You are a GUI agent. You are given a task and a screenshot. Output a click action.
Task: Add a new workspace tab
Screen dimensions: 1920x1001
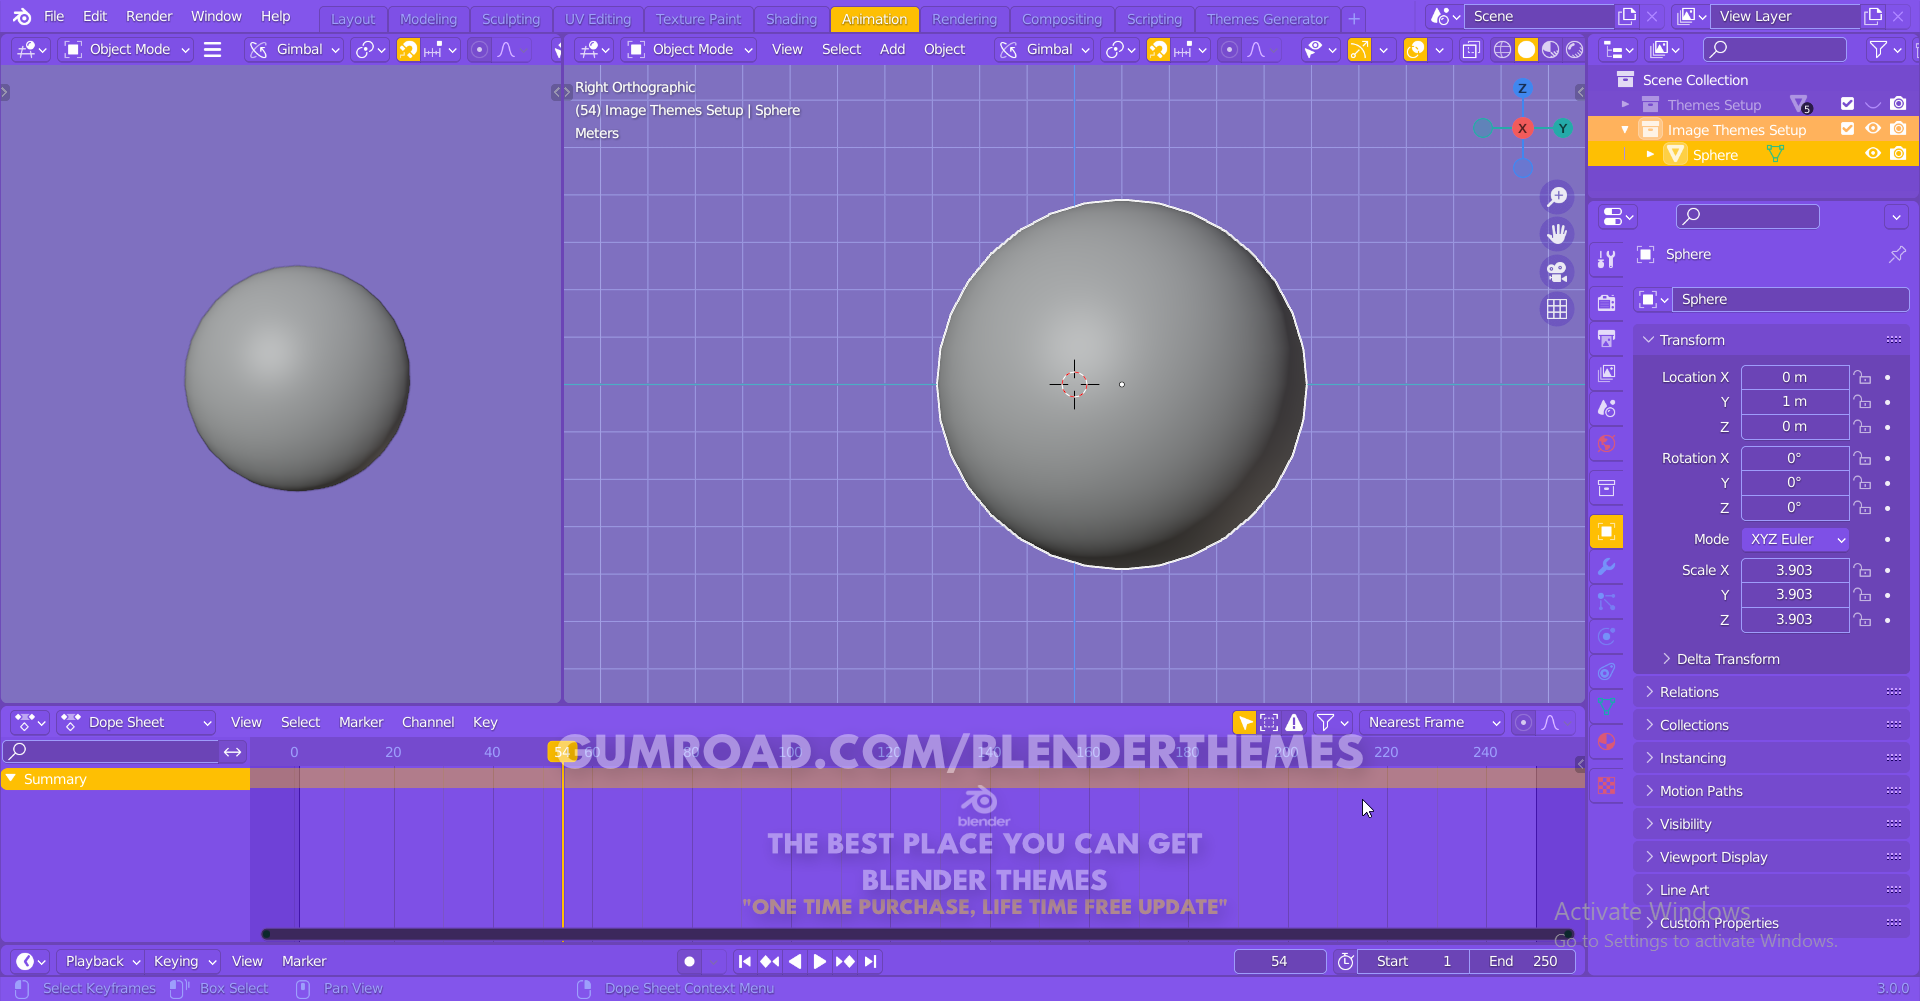[x=1354, y=19]
